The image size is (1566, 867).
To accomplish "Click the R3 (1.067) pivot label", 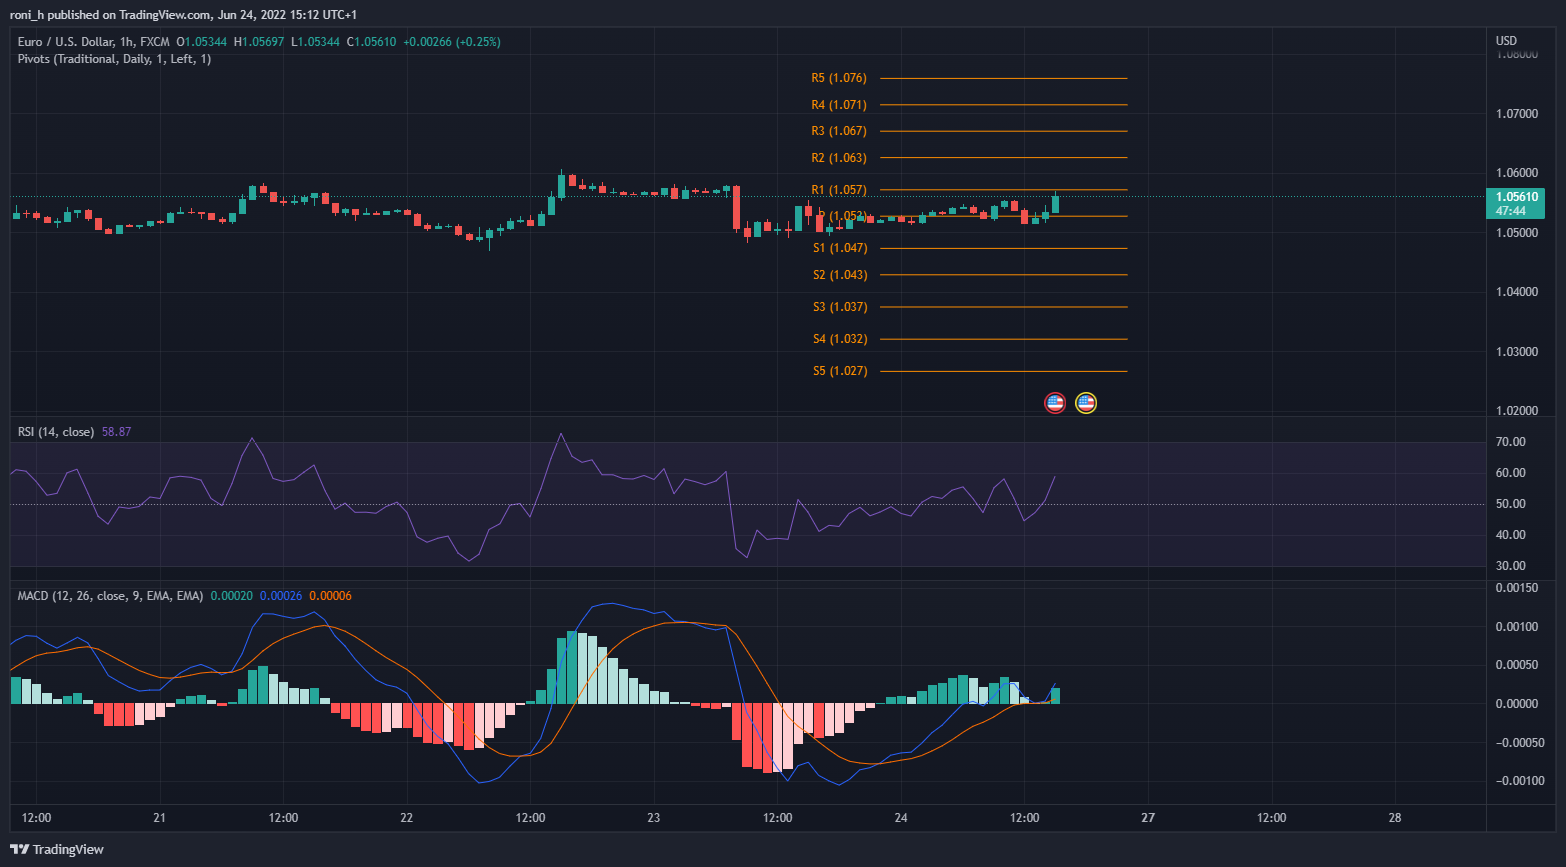I will point(838,131).
